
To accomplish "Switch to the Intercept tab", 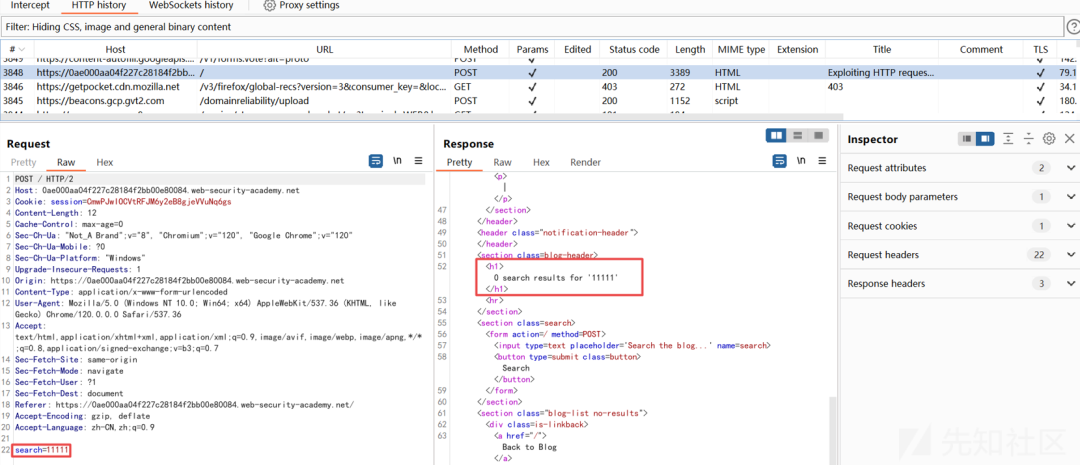I will [x=30, y=6].
